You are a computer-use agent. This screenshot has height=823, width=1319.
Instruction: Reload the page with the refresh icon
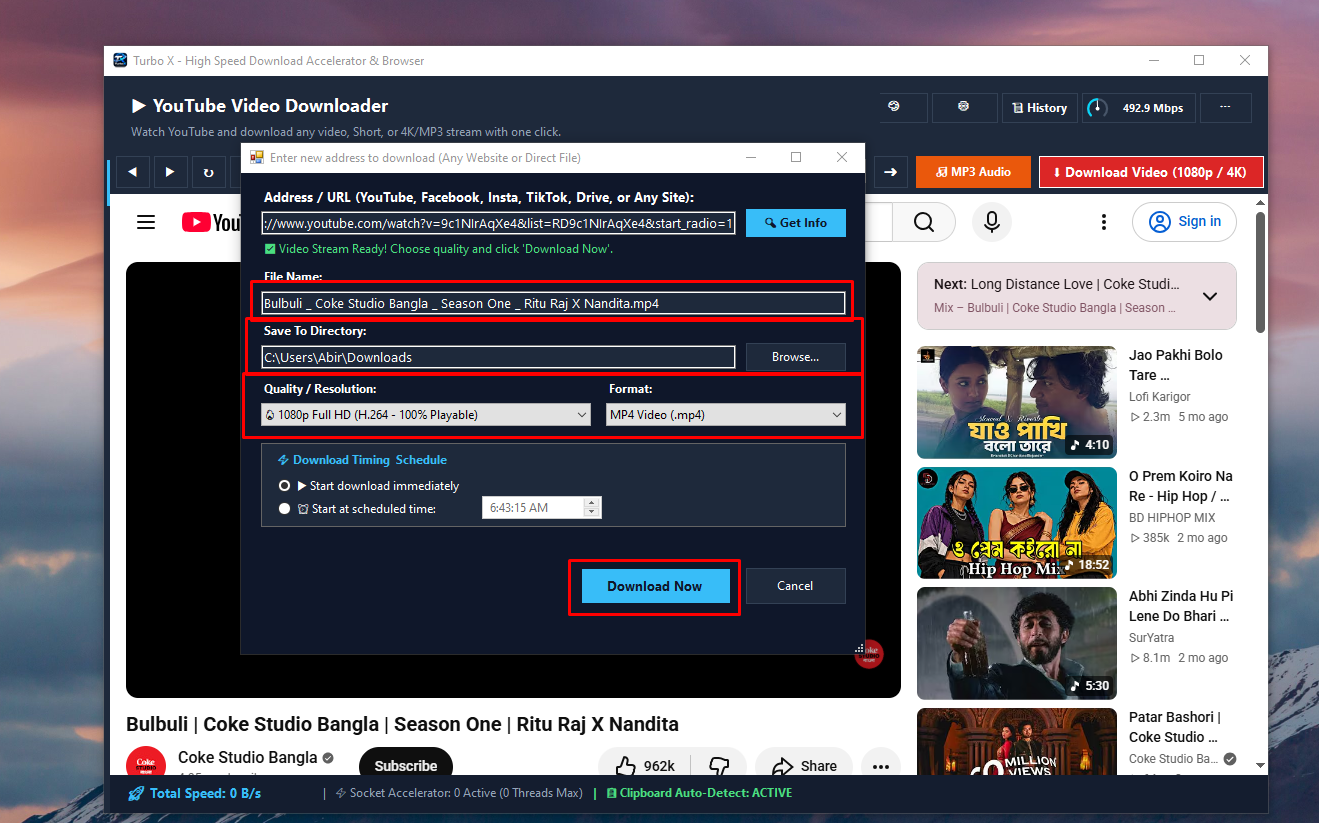[208, 172]
